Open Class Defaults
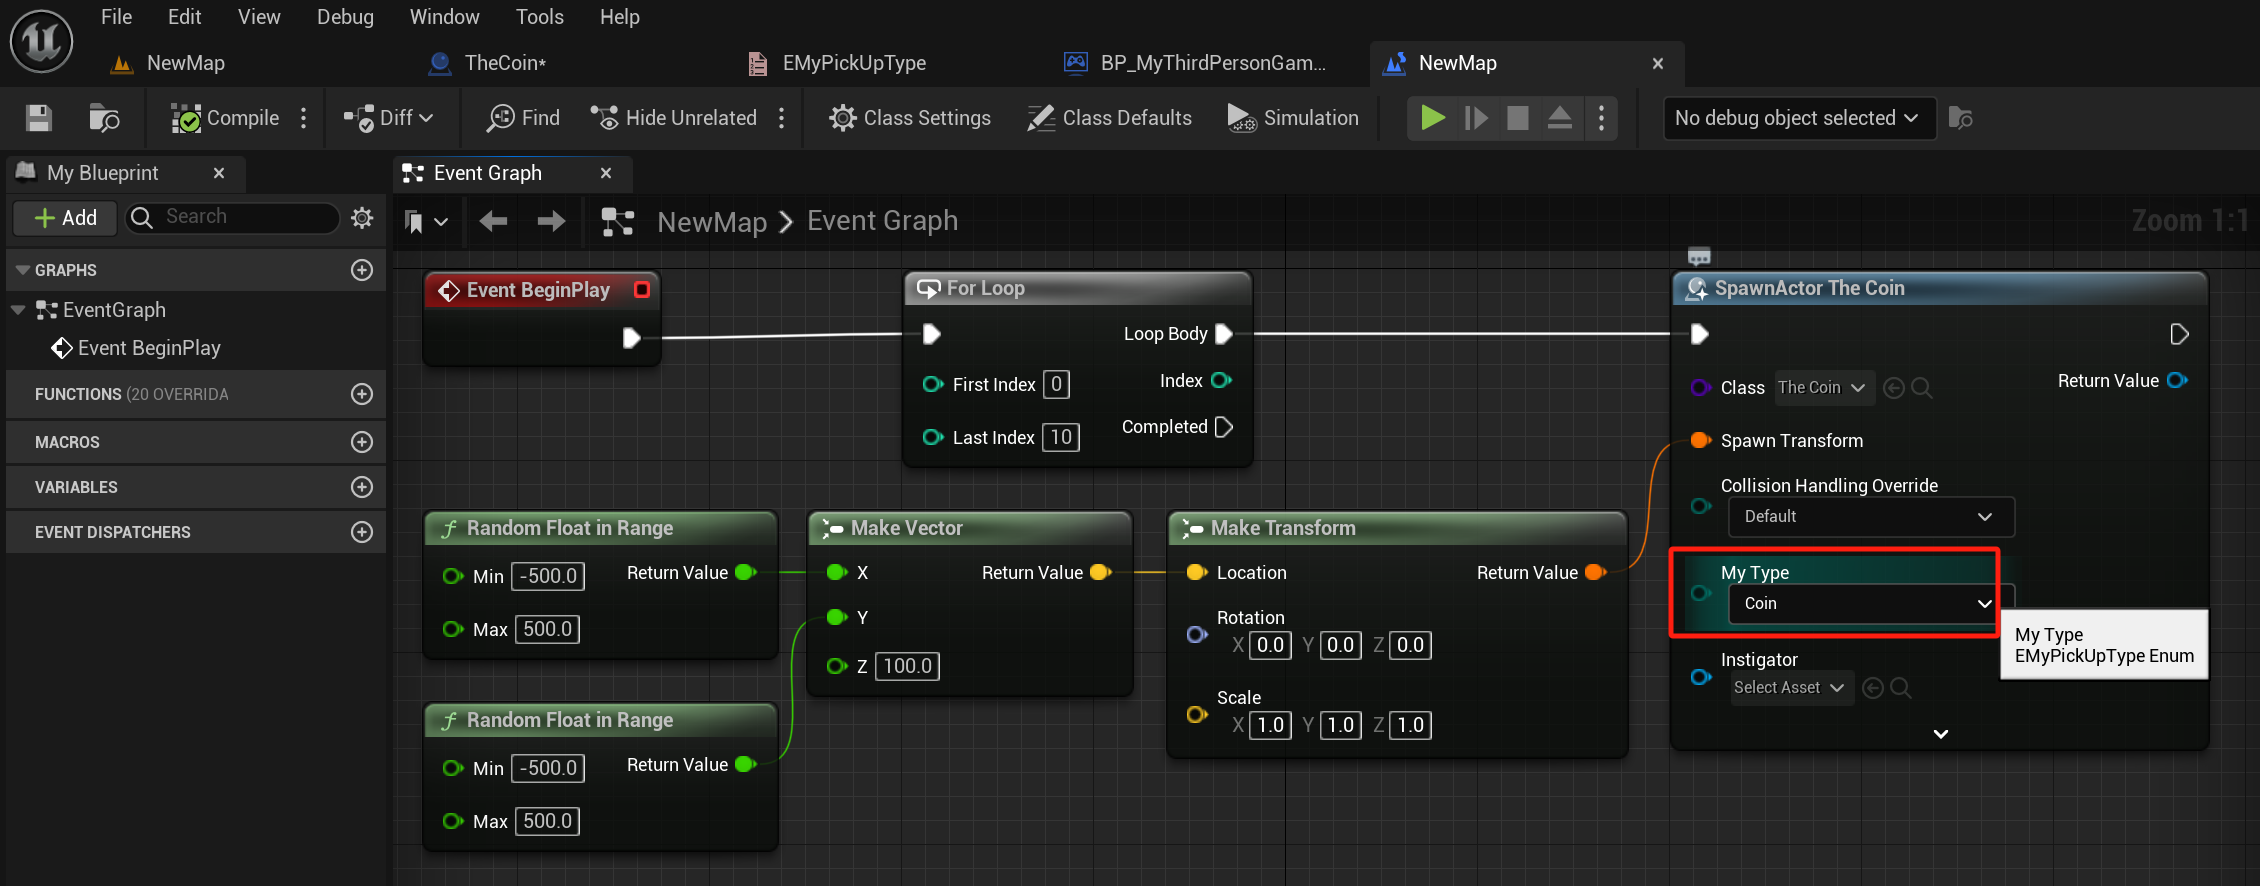Viewport: 2260px width, 886px height. pos(1110,118)
